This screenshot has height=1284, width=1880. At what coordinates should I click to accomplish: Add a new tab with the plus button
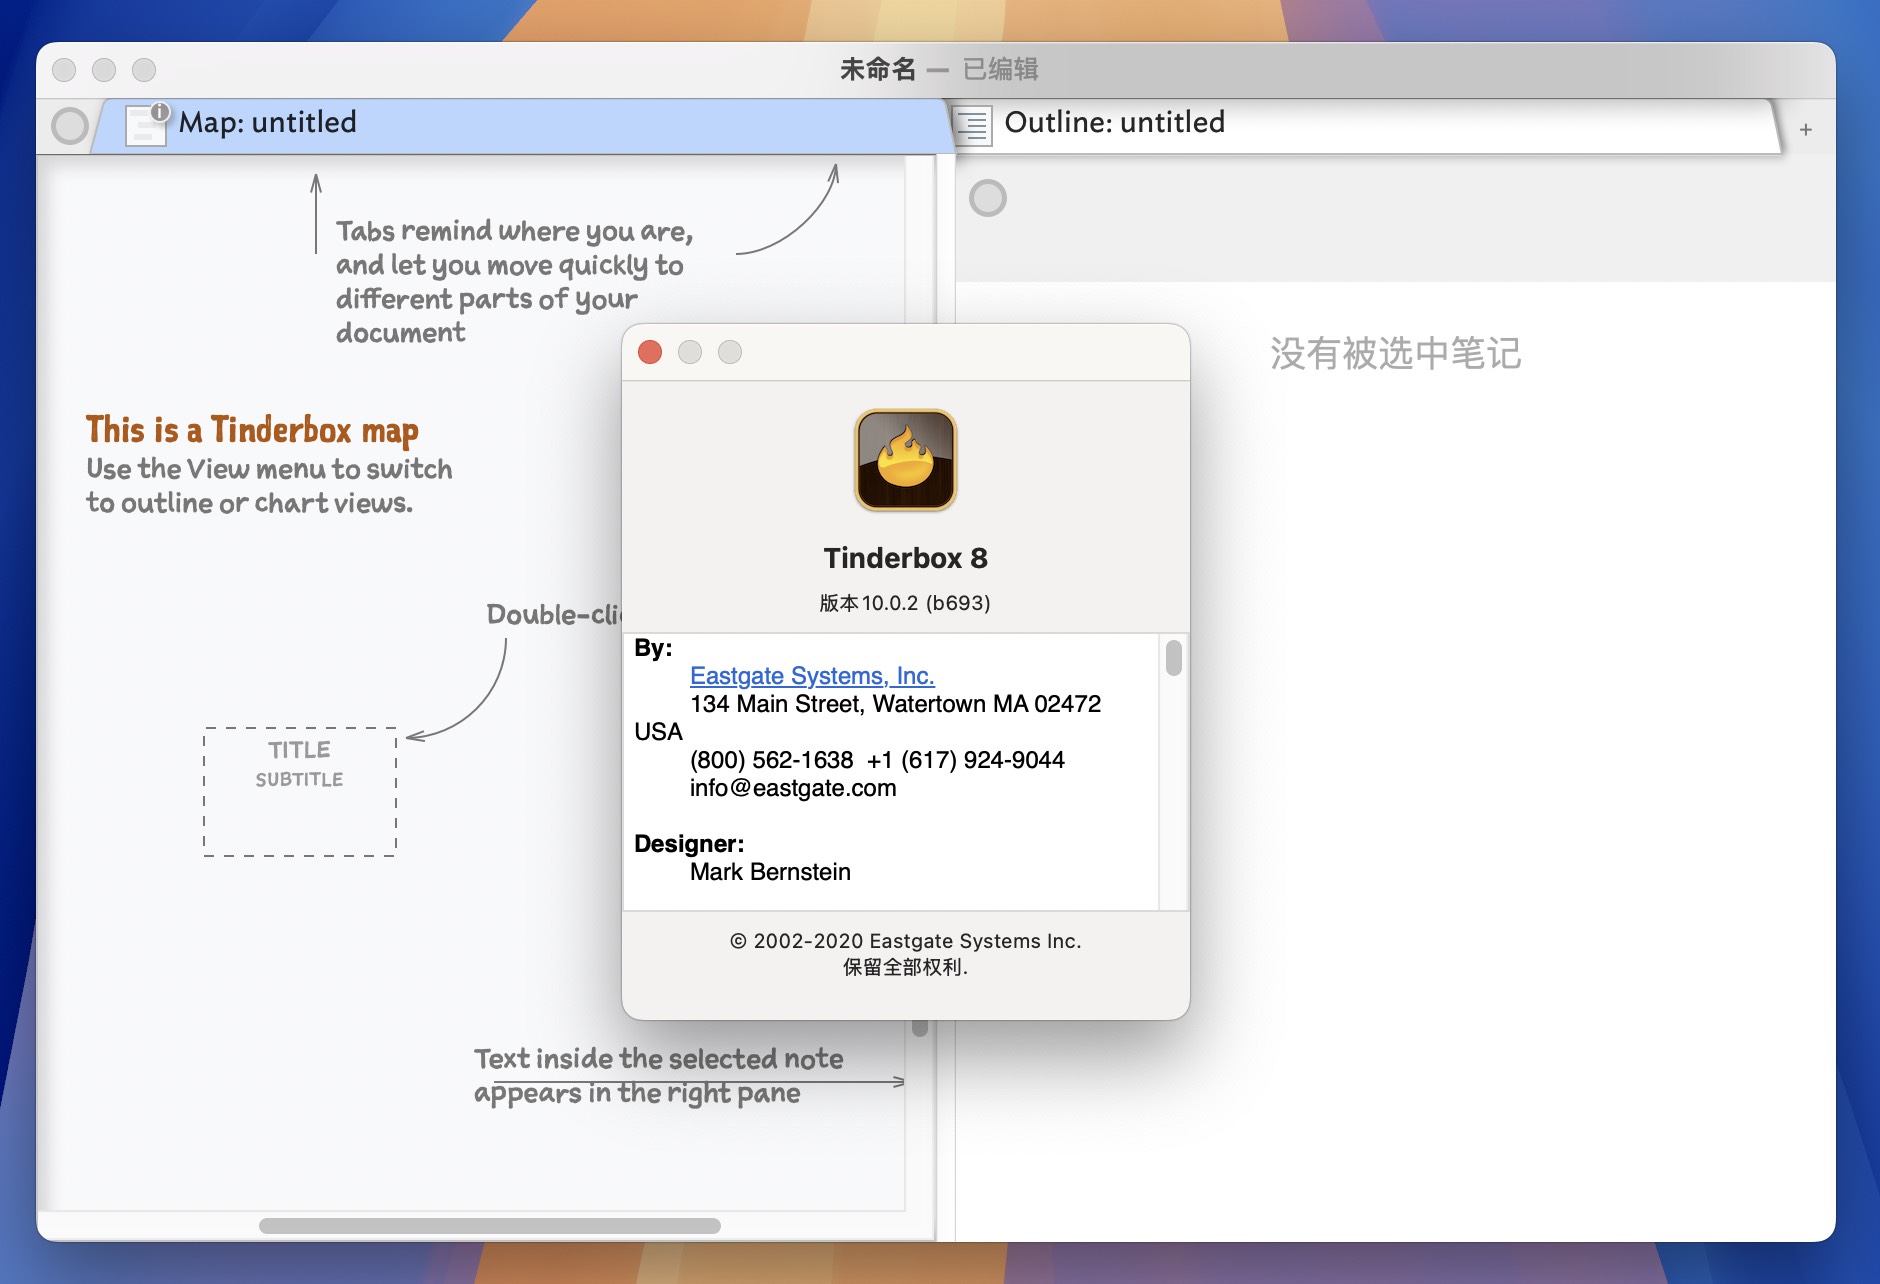pyautogui.click(x=1806, y=130)
